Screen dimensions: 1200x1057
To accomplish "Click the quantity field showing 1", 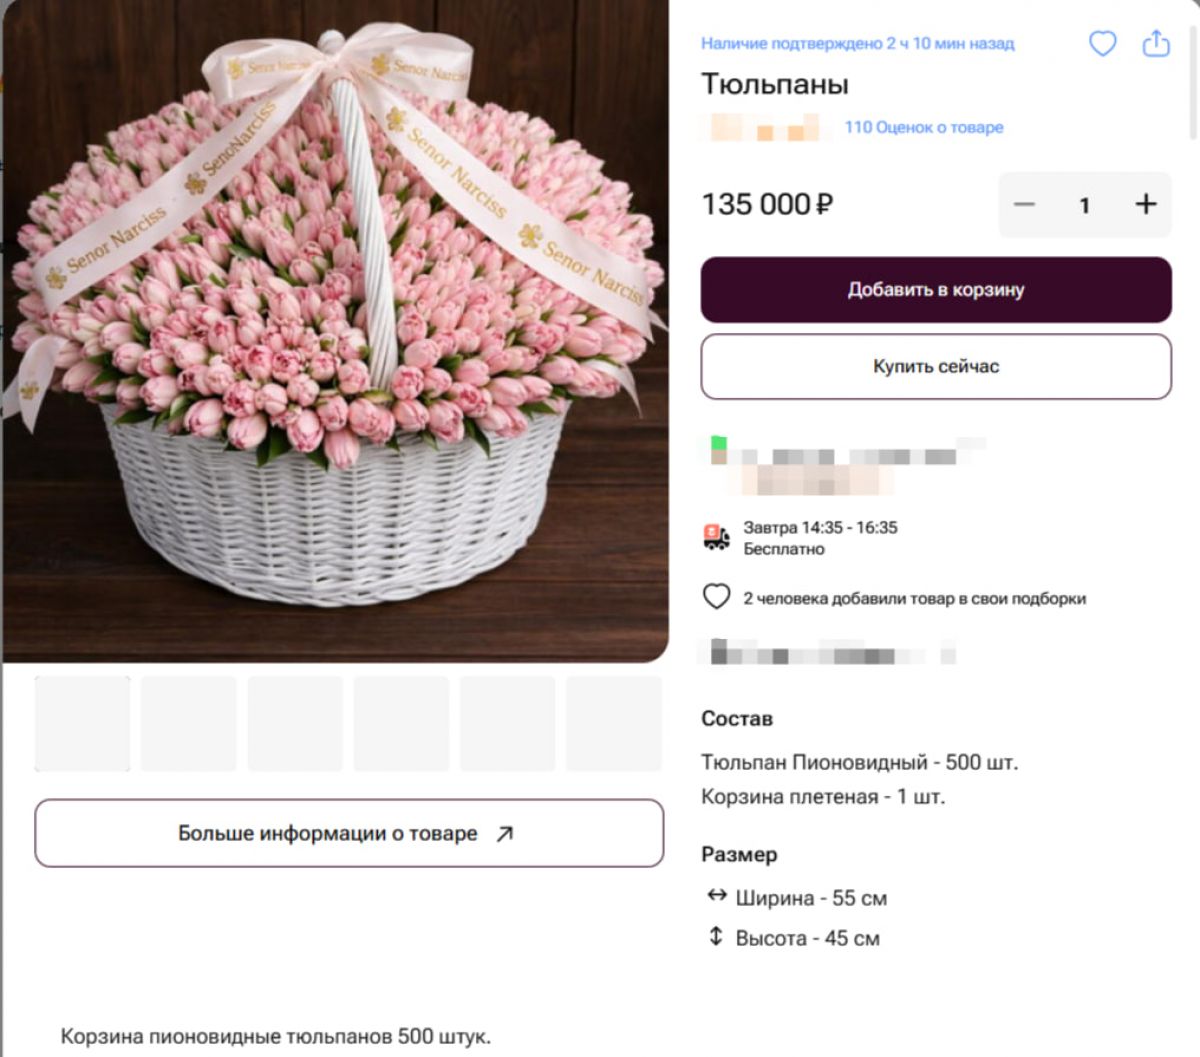I will point(1084,205).
